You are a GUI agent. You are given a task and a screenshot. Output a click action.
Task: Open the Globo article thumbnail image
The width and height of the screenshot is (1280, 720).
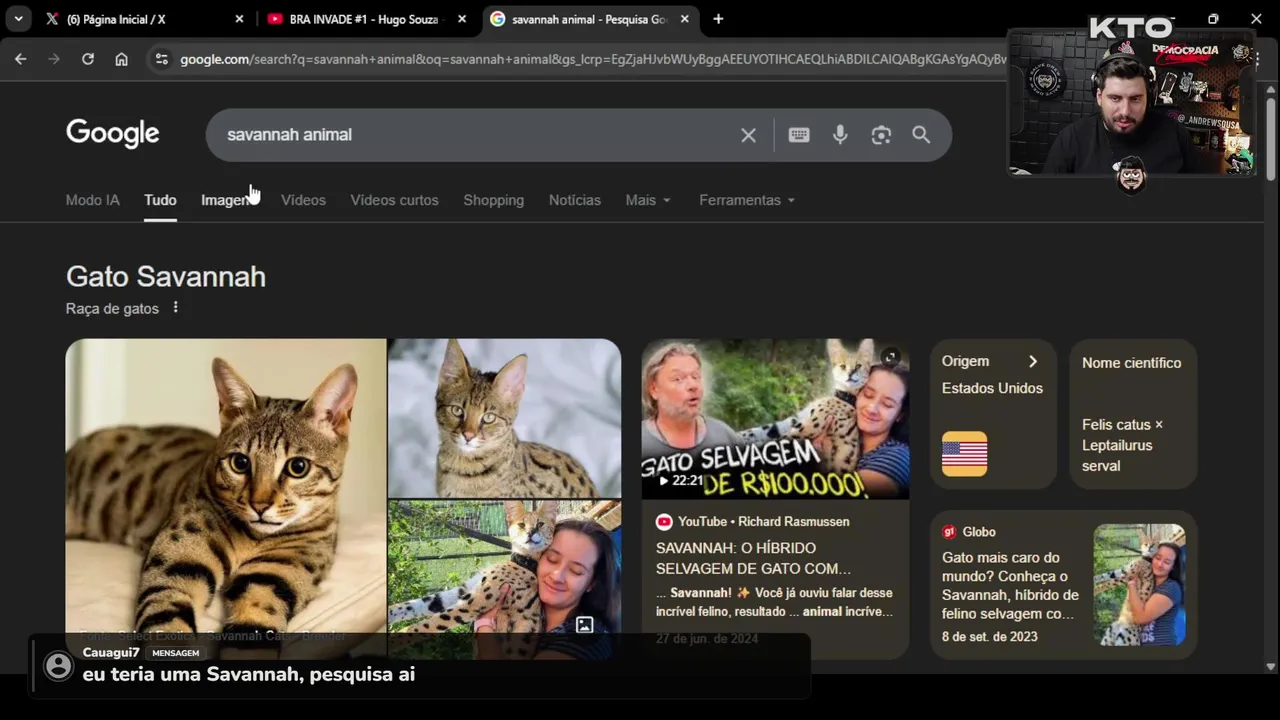(x=1139, y=585)
